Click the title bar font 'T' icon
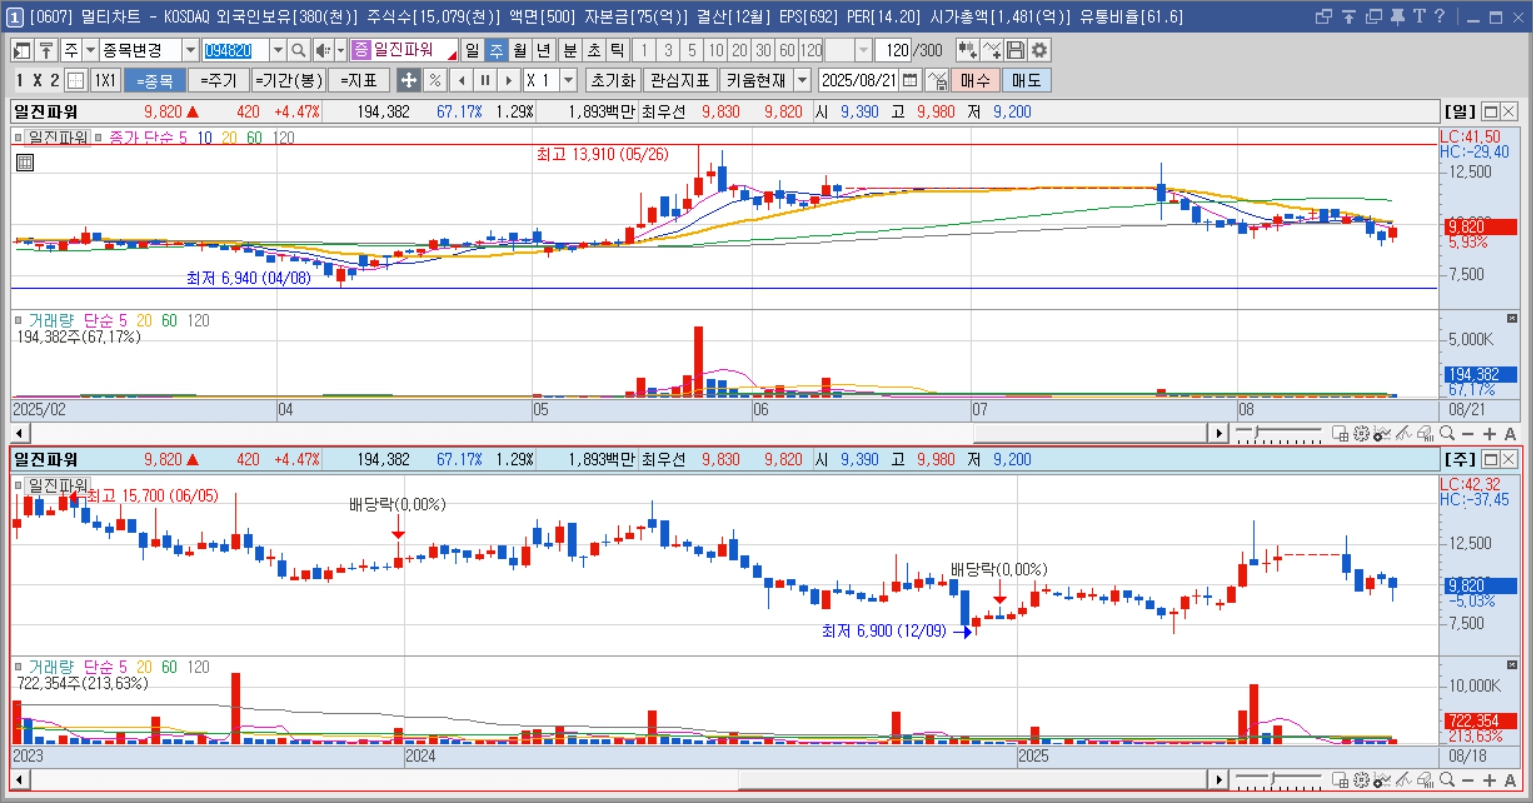 1419,16
